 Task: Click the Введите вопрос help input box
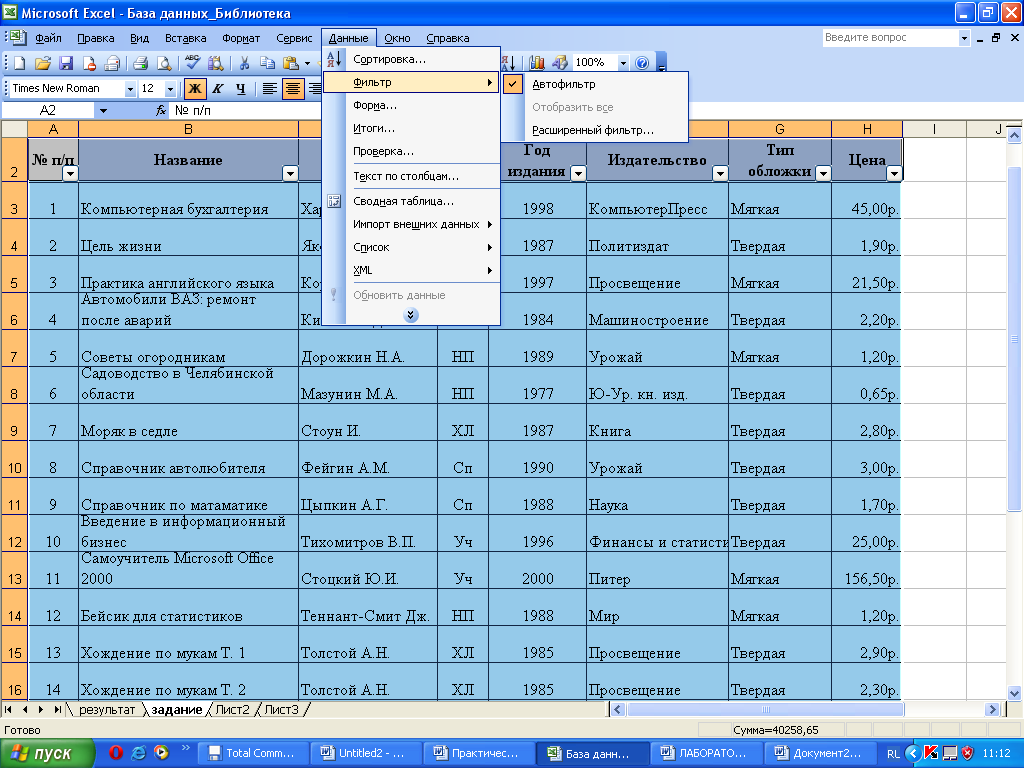click(x=889, y=38)
